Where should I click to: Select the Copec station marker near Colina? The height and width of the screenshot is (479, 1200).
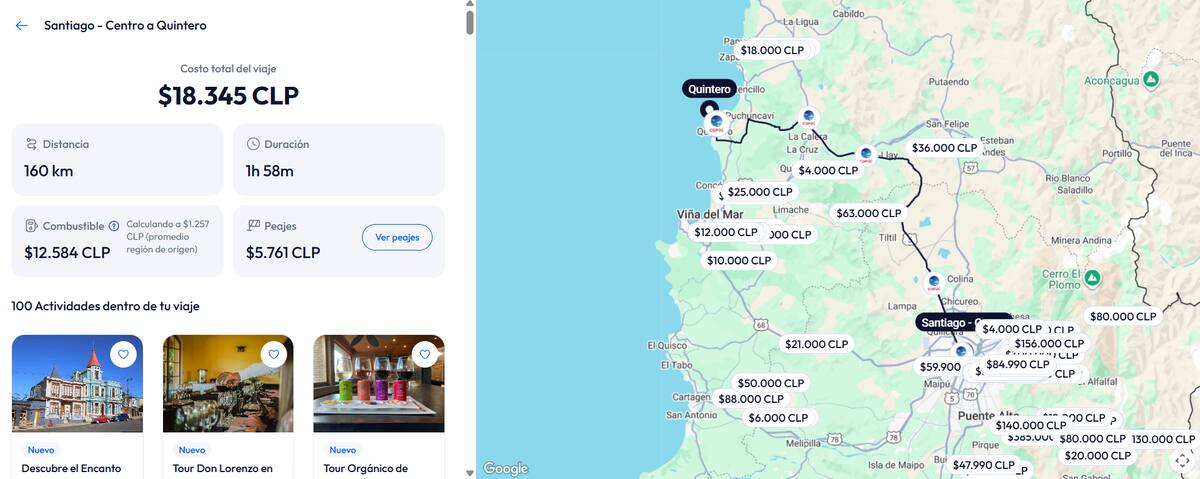pos(933,282)
